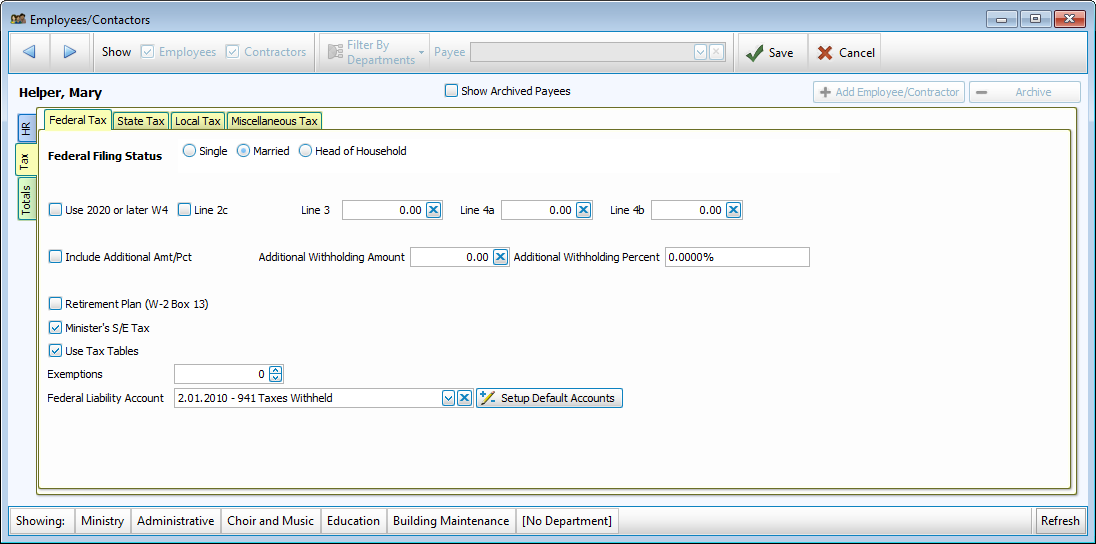Viewport: 1096px width, 544px height.
Task: Open the Totals side tab
Action: tap(27, 200)
